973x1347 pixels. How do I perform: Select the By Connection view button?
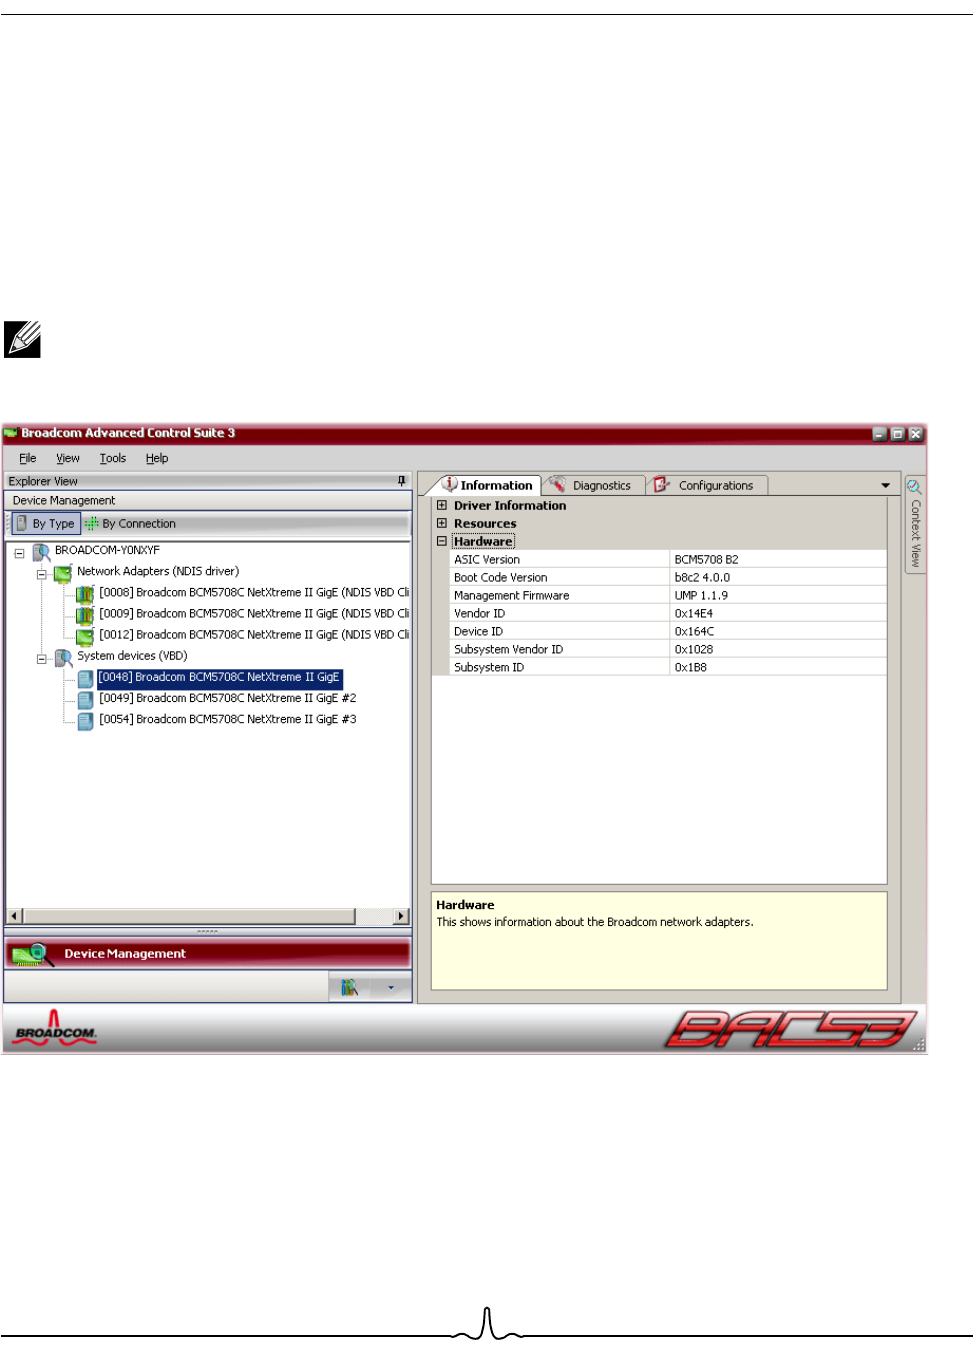[x=131, y=523]
